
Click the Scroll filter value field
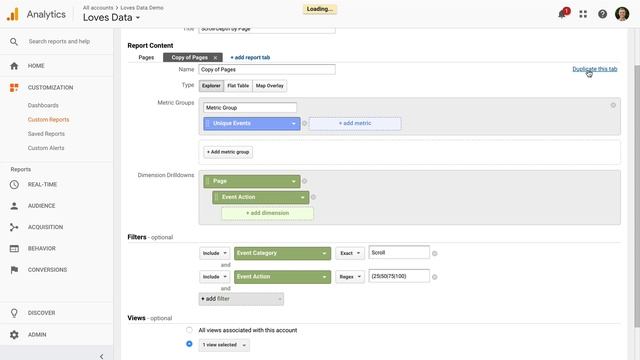point(399,253)
